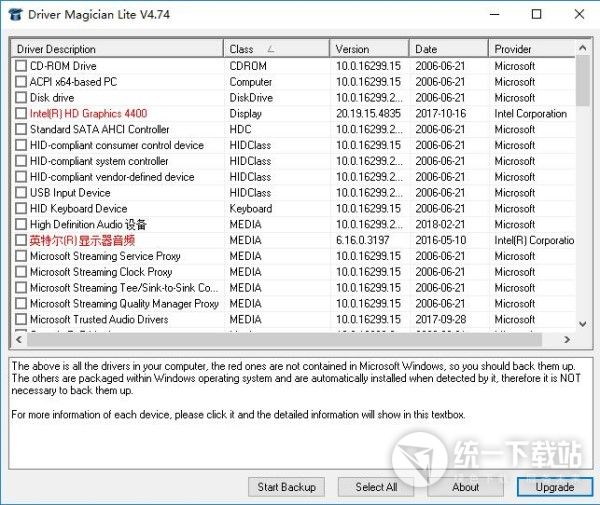This screenshot has height=505, width=600.
Task: Click the Select All button
Action: (376, 487)
